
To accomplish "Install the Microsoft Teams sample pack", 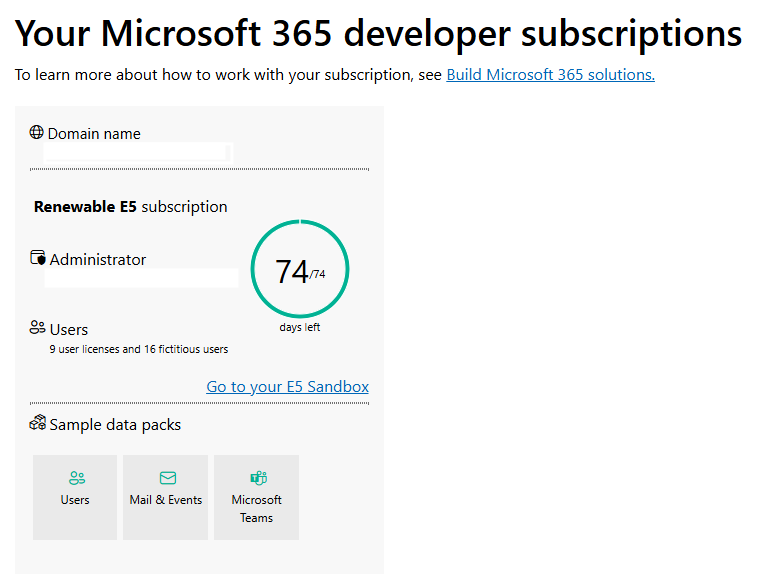I will point(256,497).
